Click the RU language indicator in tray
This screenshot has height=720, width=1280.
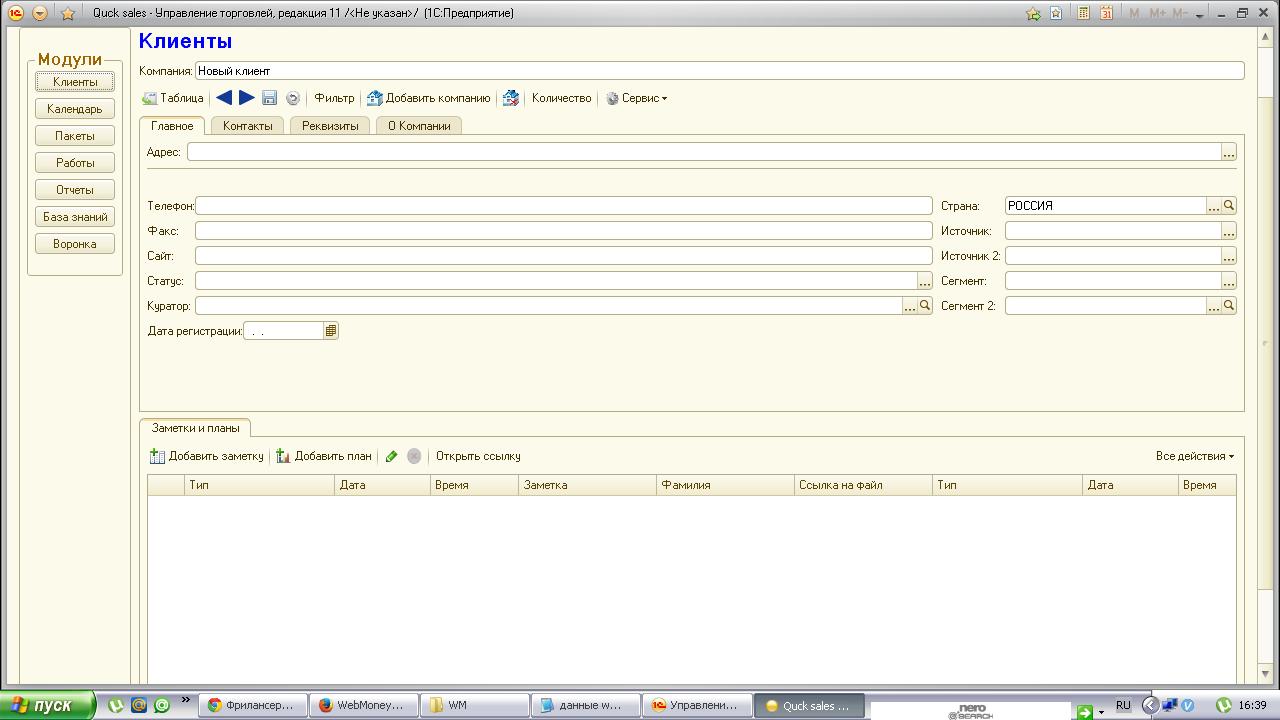coord(1123,705)
